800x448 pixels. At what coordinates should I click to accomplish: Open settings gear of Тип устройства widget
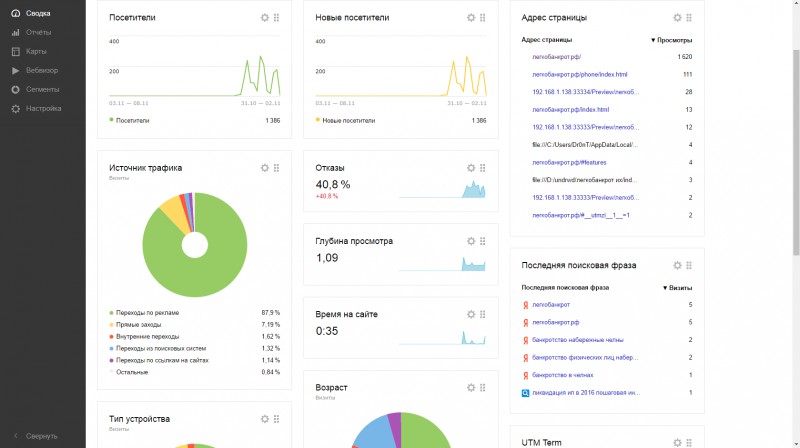click(264, 418)
